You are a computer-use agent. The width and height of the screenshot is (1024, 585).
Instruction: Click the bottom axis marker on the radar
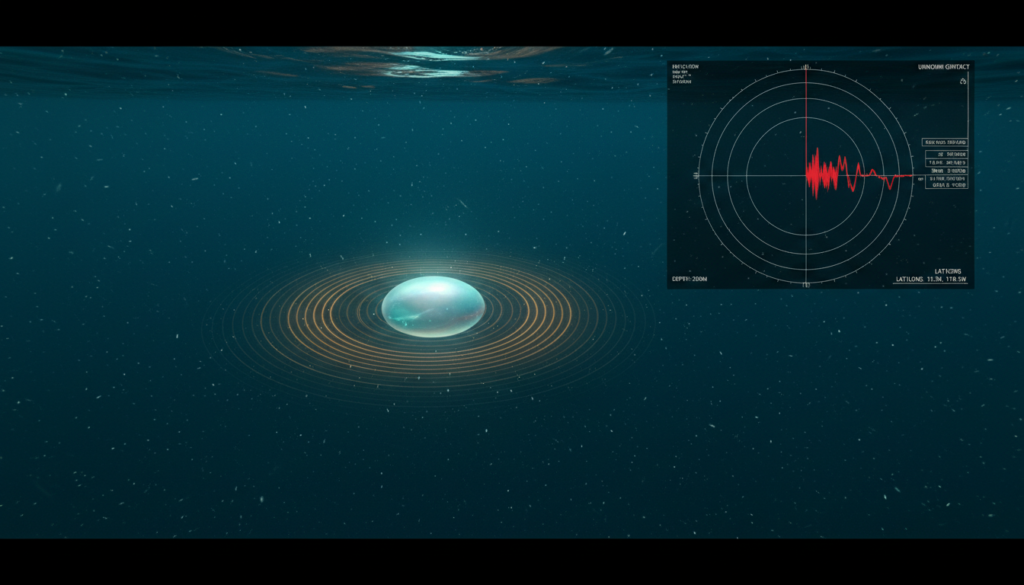(806, 284)
